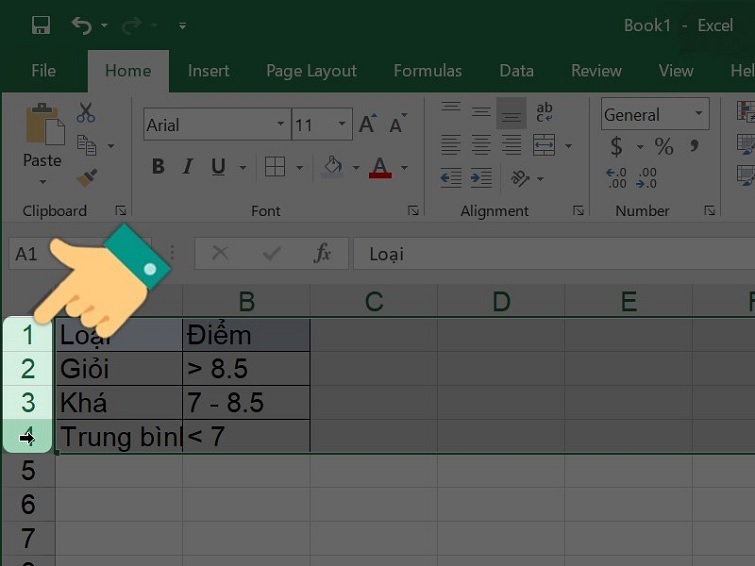Viewport: 755px width, 566px height.
Task: Switch to the Data tab
Action: tap(516, 71)
